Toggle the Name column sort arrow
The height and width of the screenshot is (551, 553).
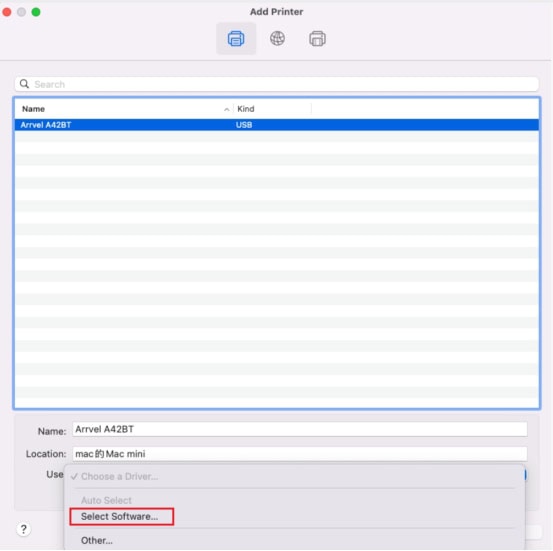pos(227,109)
